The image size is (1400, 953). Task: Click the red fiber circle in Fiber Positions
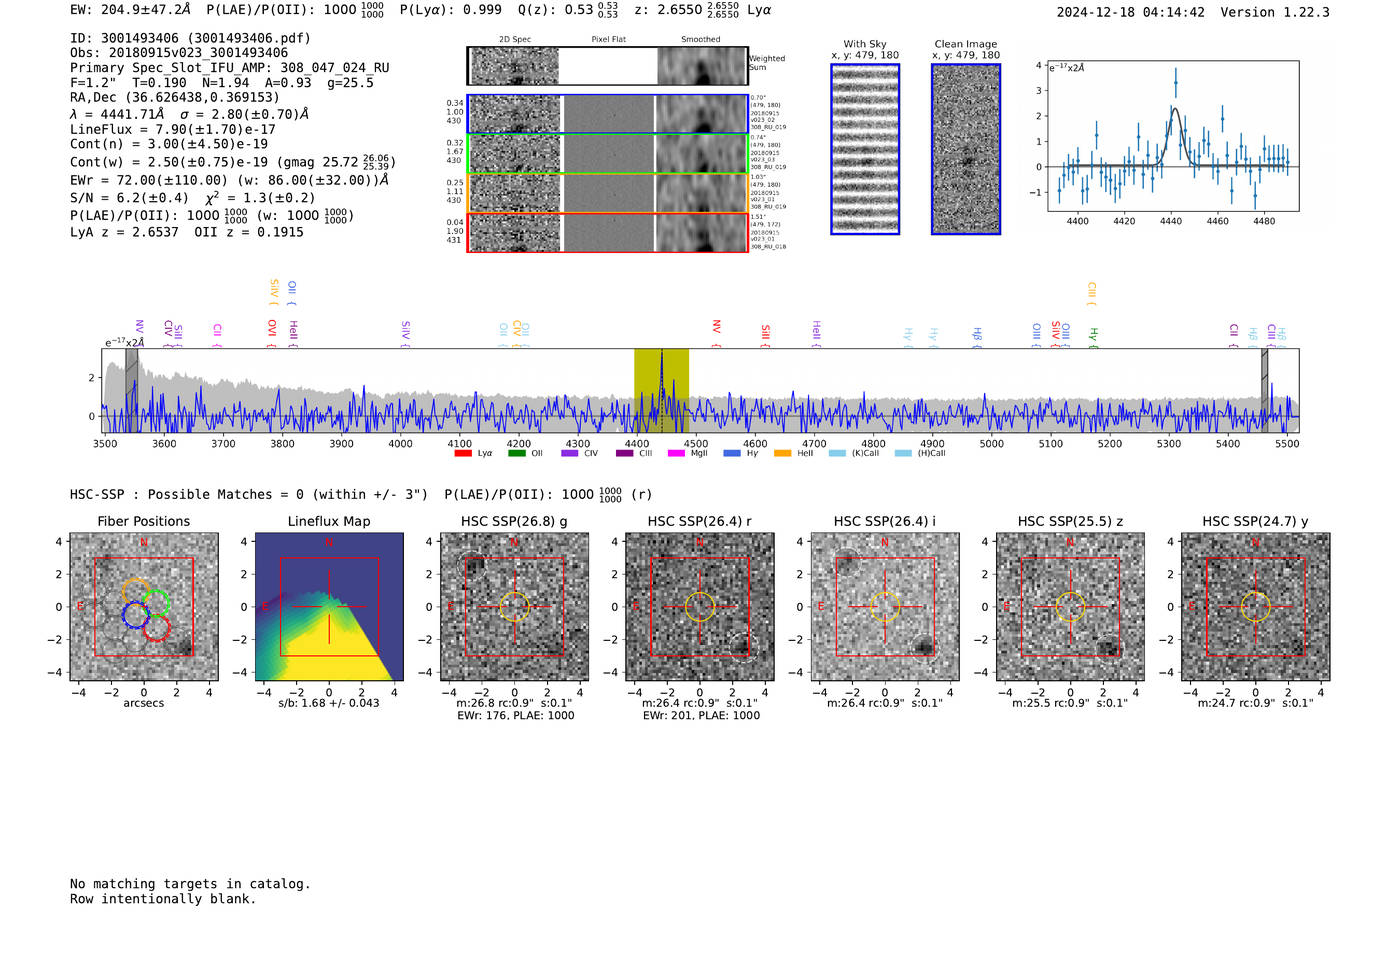(x=156, y=628)
